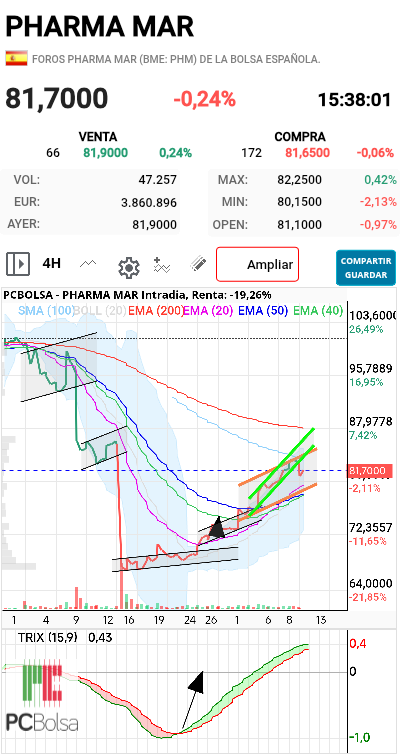The width and height of the screenshot is (400, 754).
Task: Click the current price 81,7000
Action: [x=57, y=99]
